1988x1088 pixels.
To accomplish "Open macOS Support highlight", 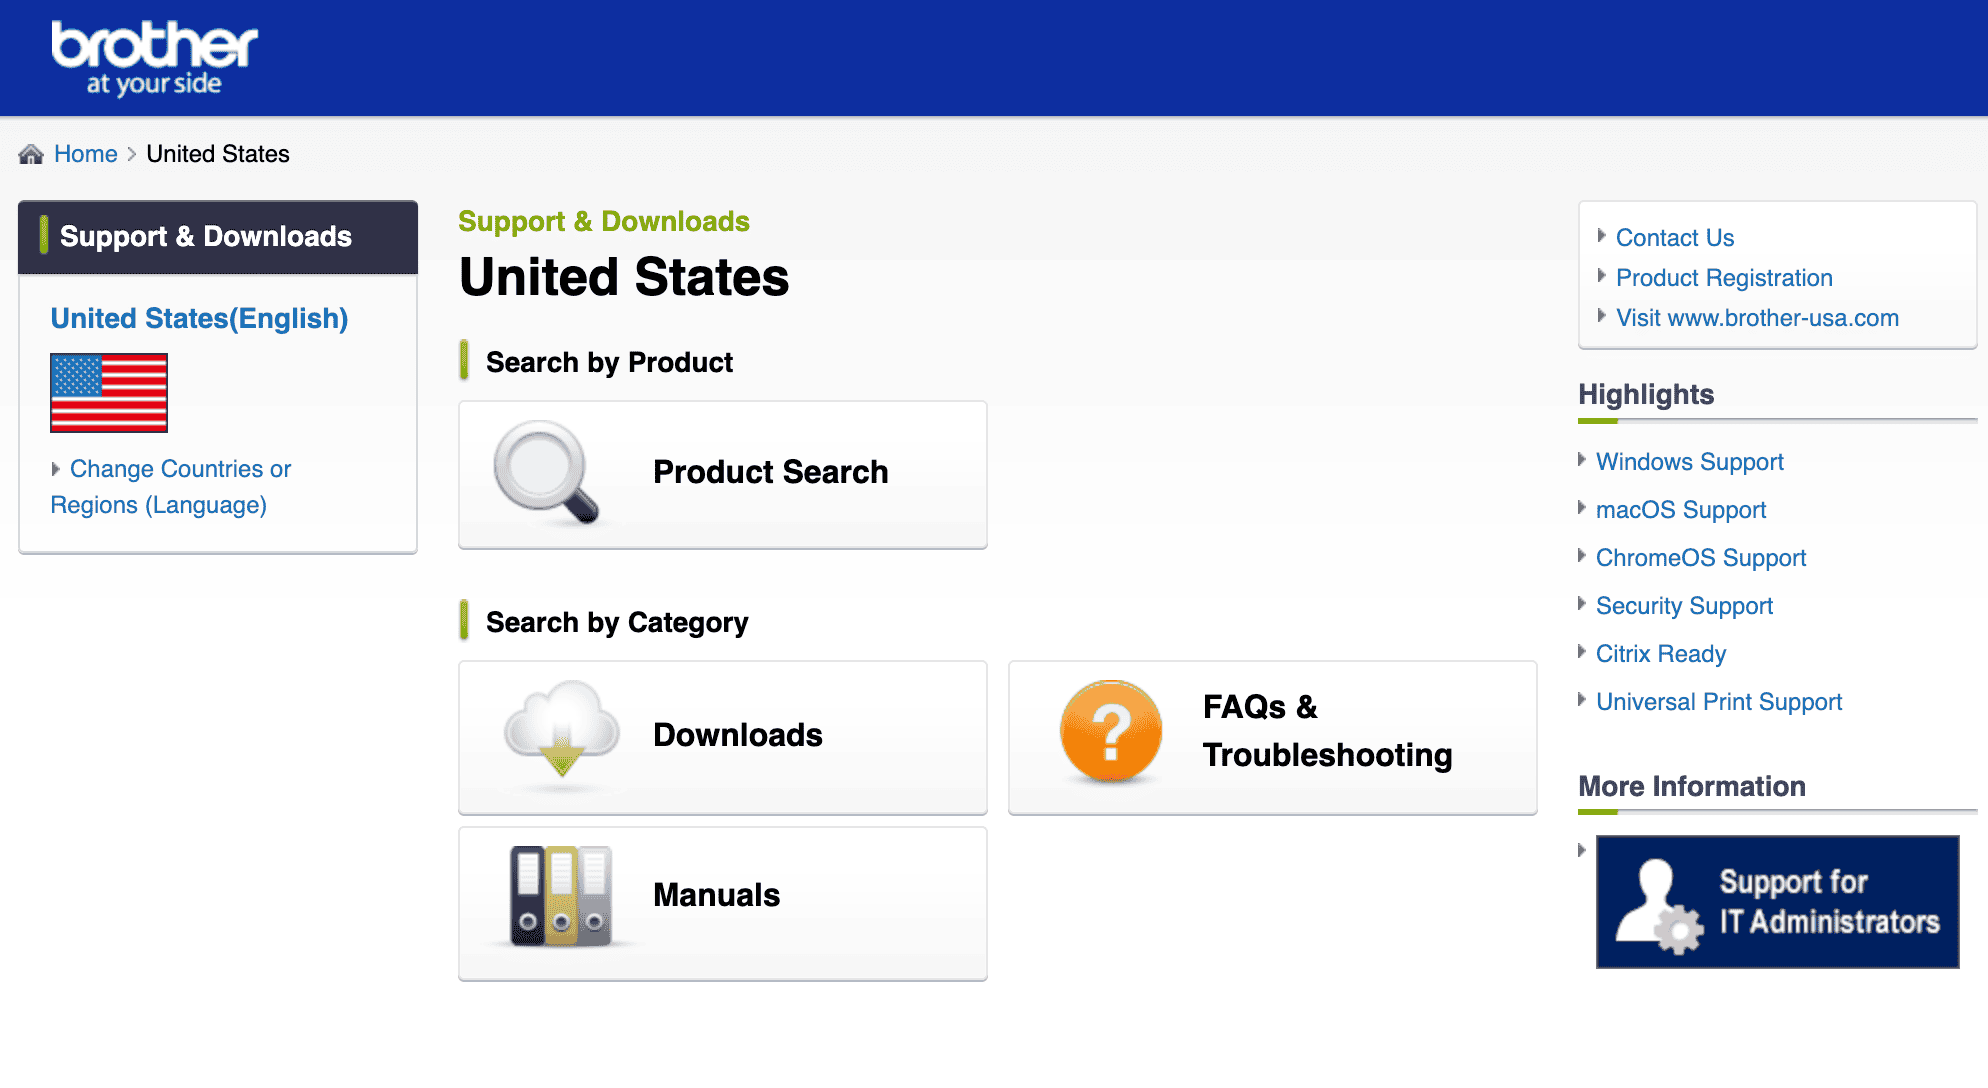I will coord(1681,510).
